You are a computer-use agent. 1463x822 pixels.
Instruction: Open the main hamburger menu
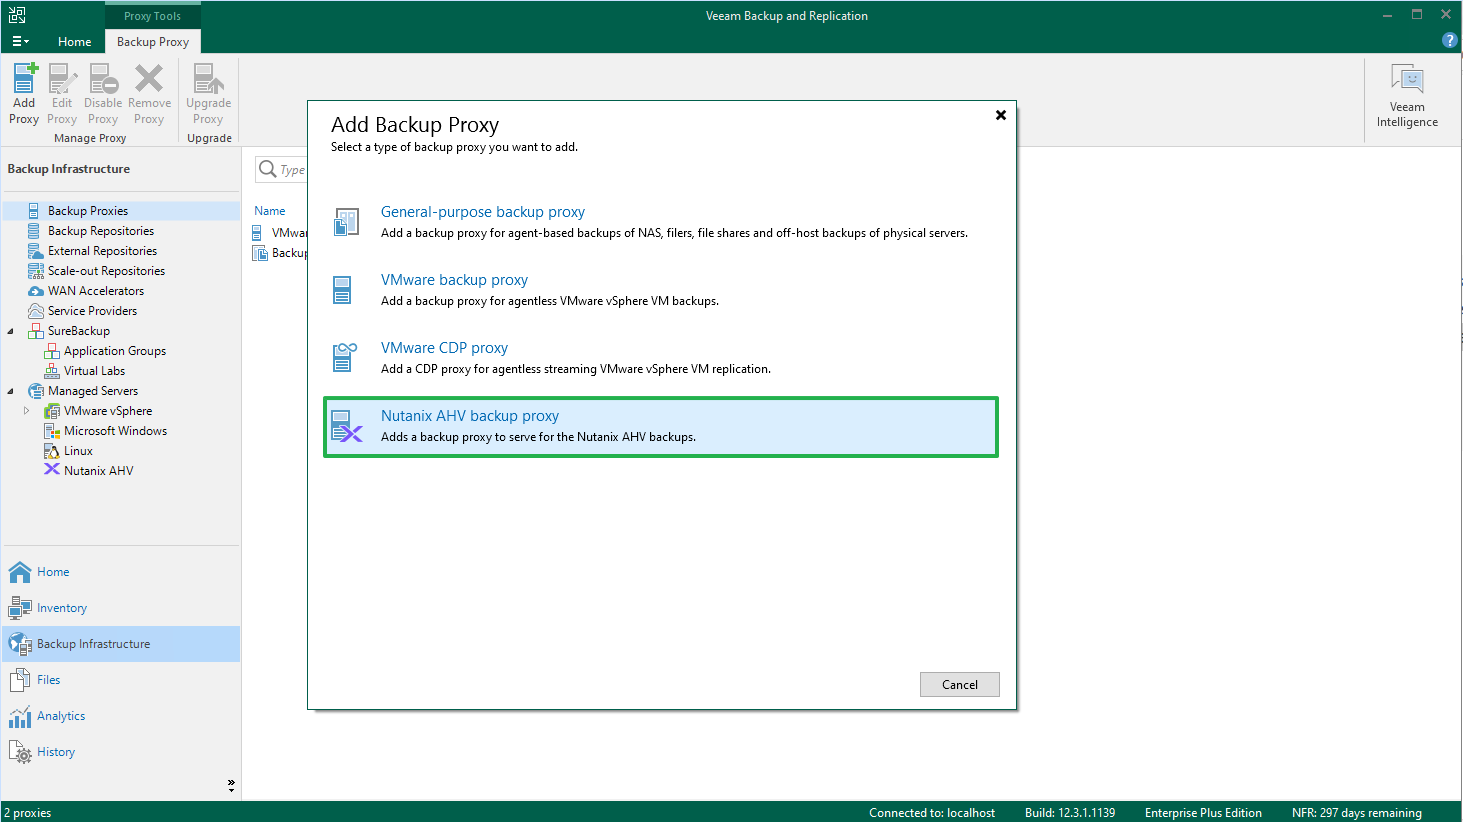coord(20,41)
